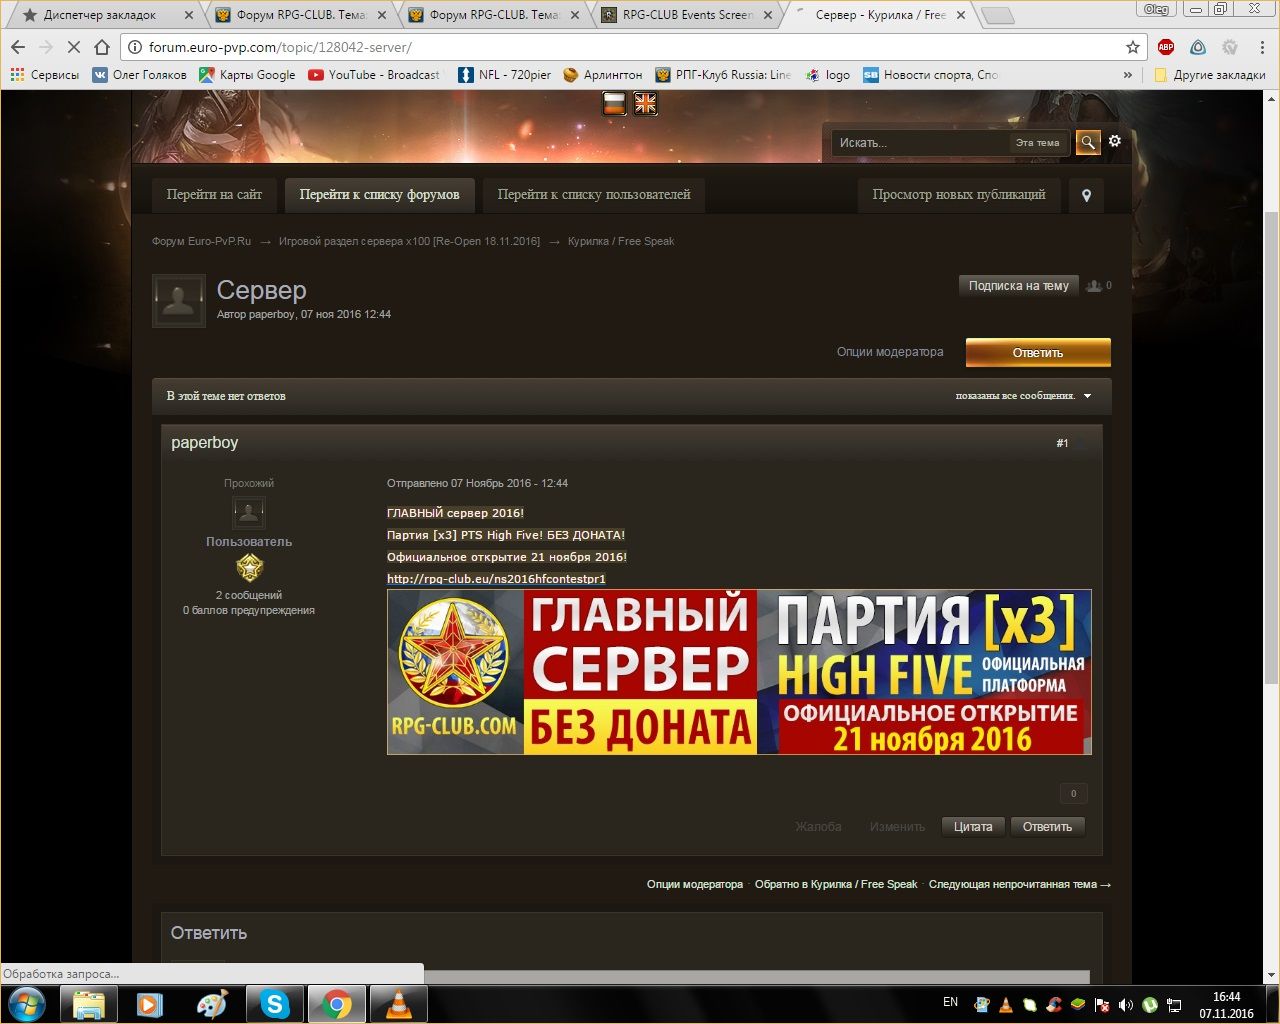
Task: Click Обратно в Курилка / Free Speak
Action: pos(836,884)
